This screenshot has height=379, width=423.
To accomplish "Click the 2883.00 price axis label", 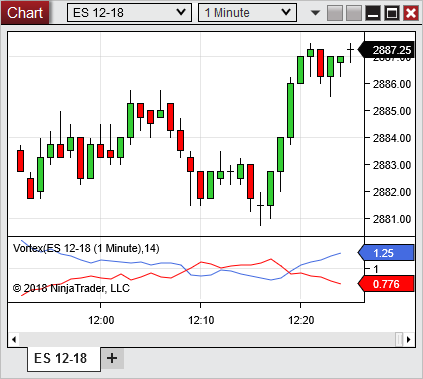I will (x=392, y=165).
